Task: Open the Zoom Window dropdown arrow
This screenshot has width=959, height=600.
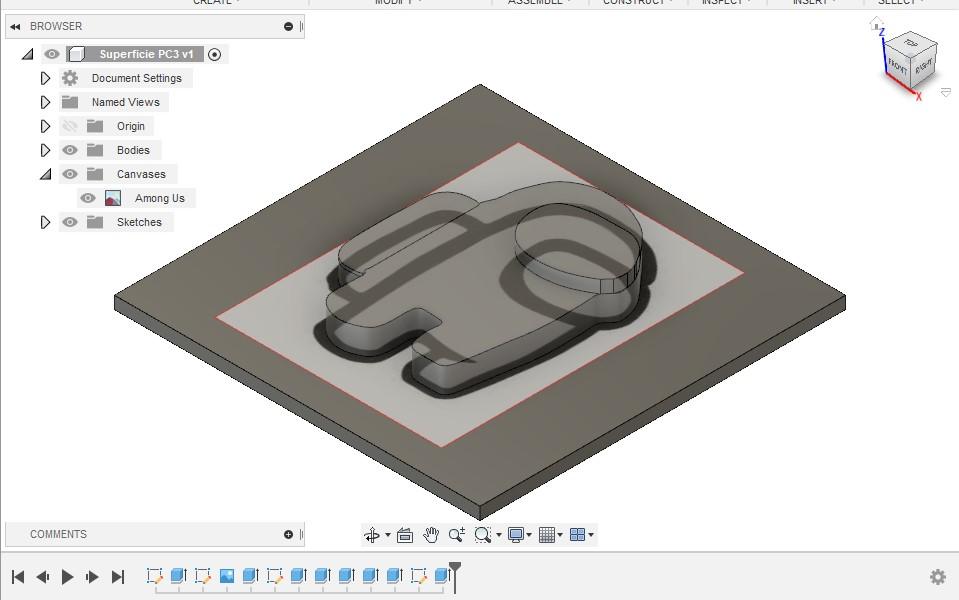Action: (499, 535)
